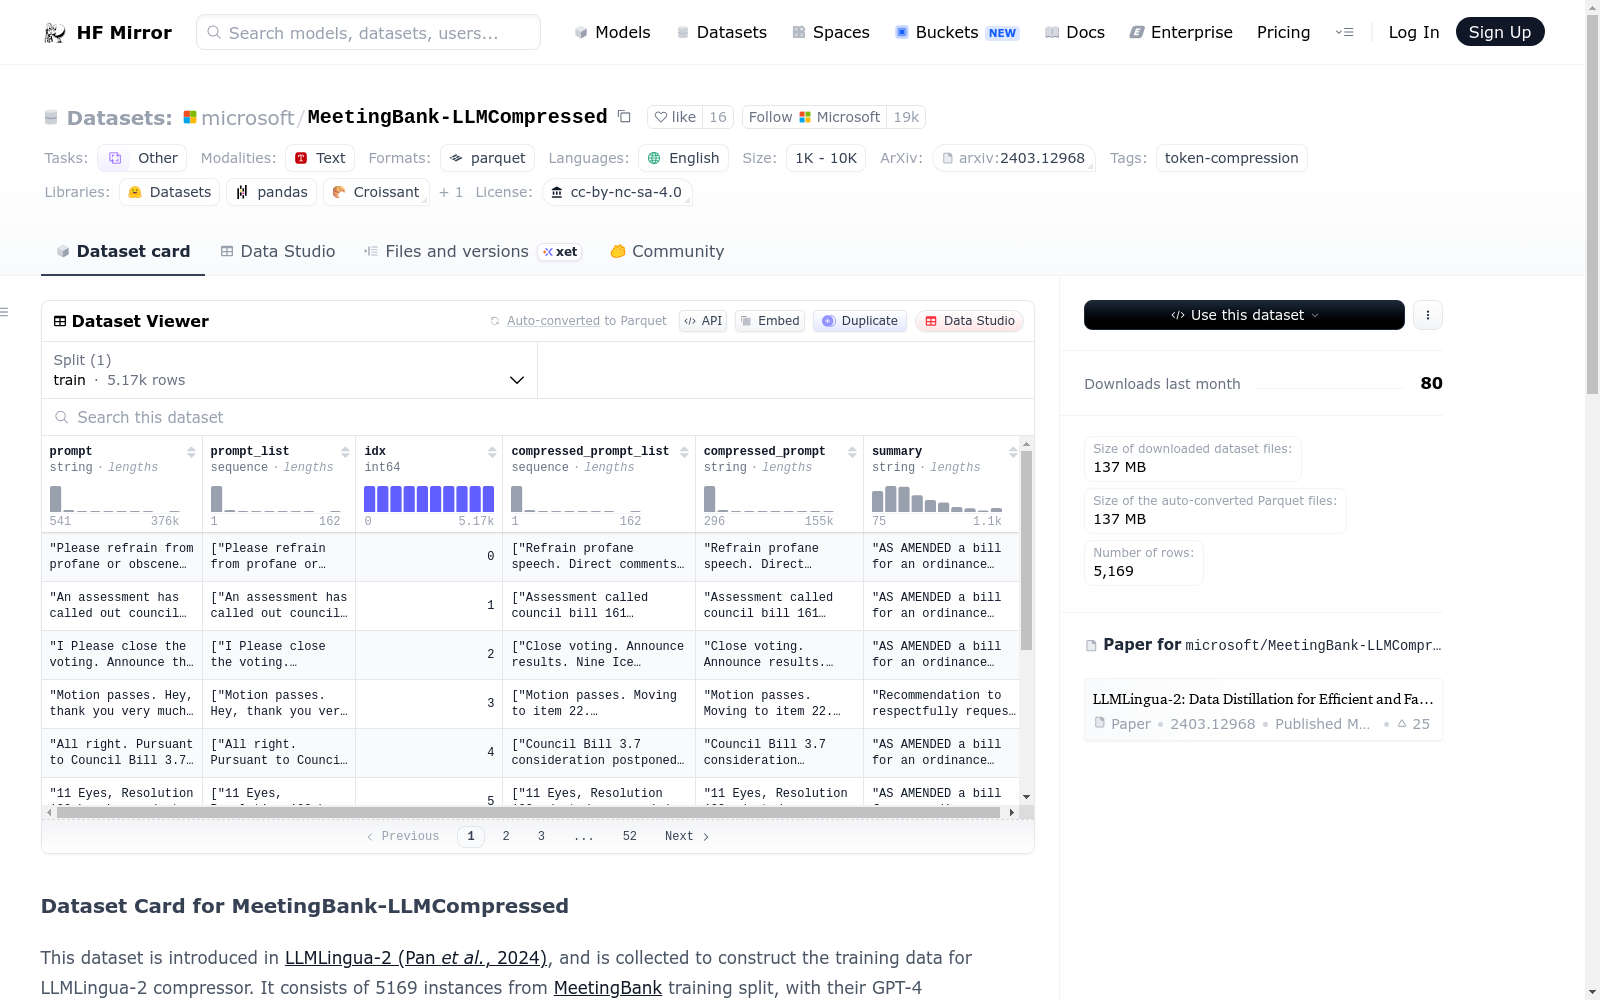Click the Log In link
Viewport: 1600px width, 1000px height.
pos(1414,32)
